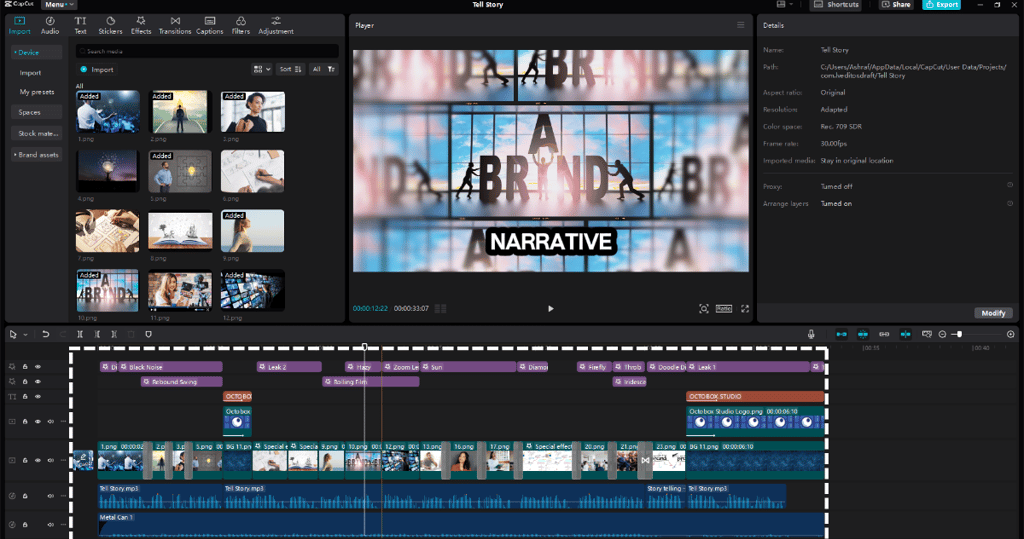Screen dimensions: 1024x539
Task: Expand the Brand assets sidebar section
Action: point(37,155)
